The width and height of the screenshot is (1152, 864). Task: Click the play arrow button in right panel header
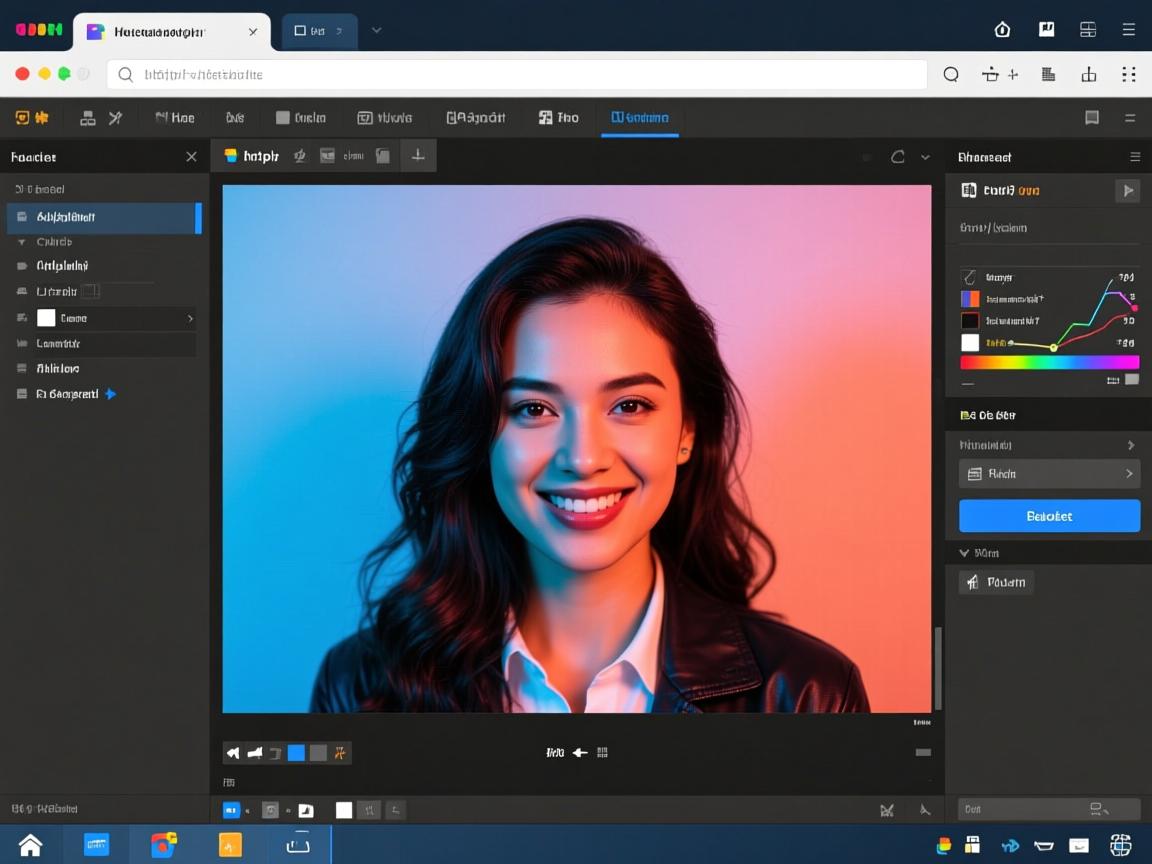tap(1128, 190)
